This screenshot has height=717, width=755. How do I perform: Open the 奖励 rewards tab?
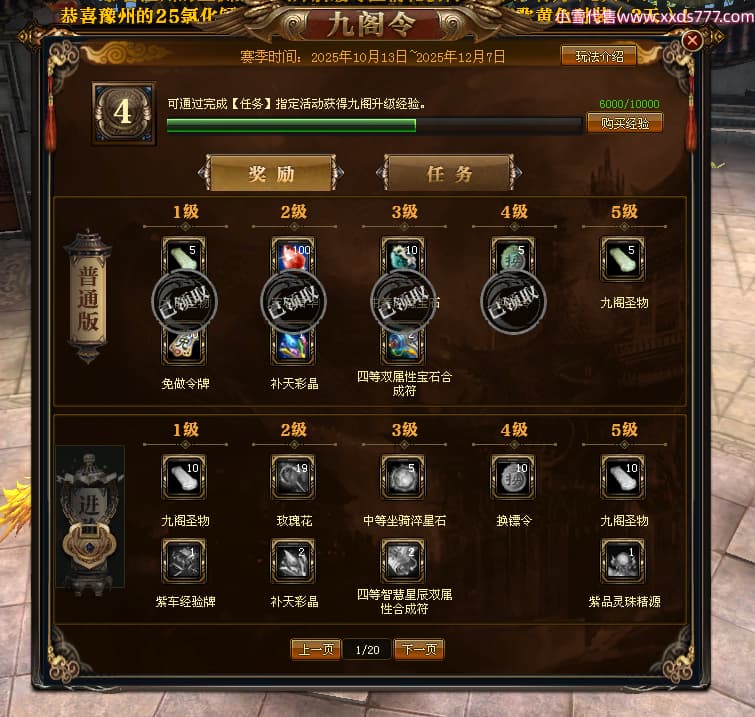[x=271, y=173]
